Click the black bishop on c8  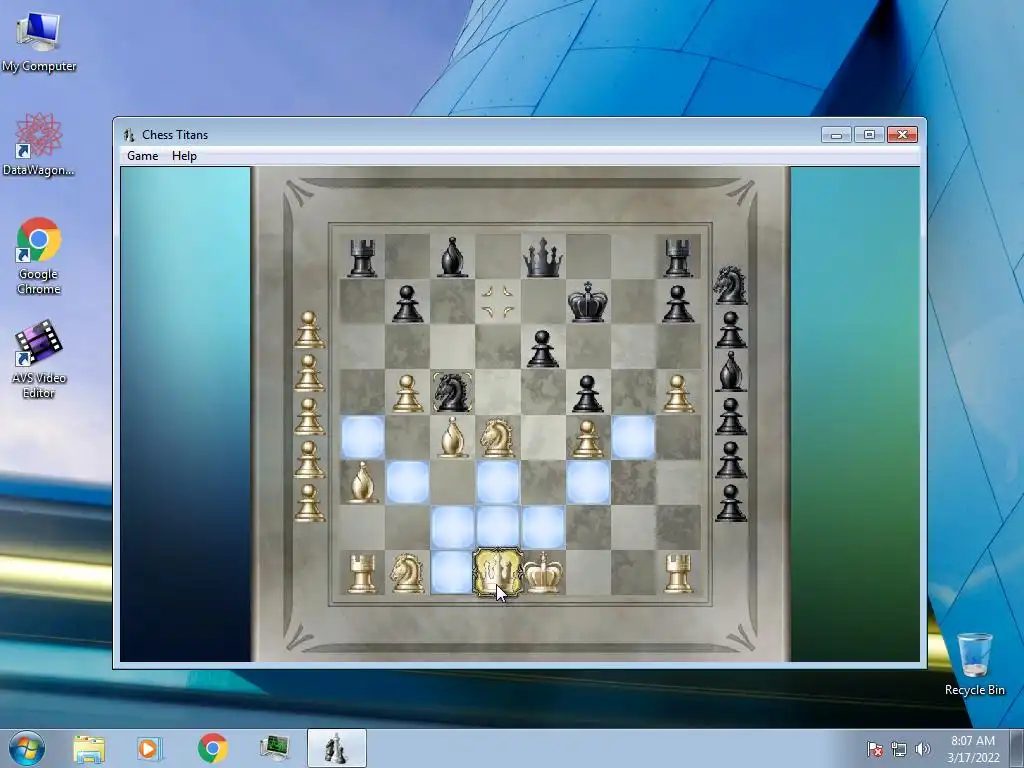[x=452, y=257]
